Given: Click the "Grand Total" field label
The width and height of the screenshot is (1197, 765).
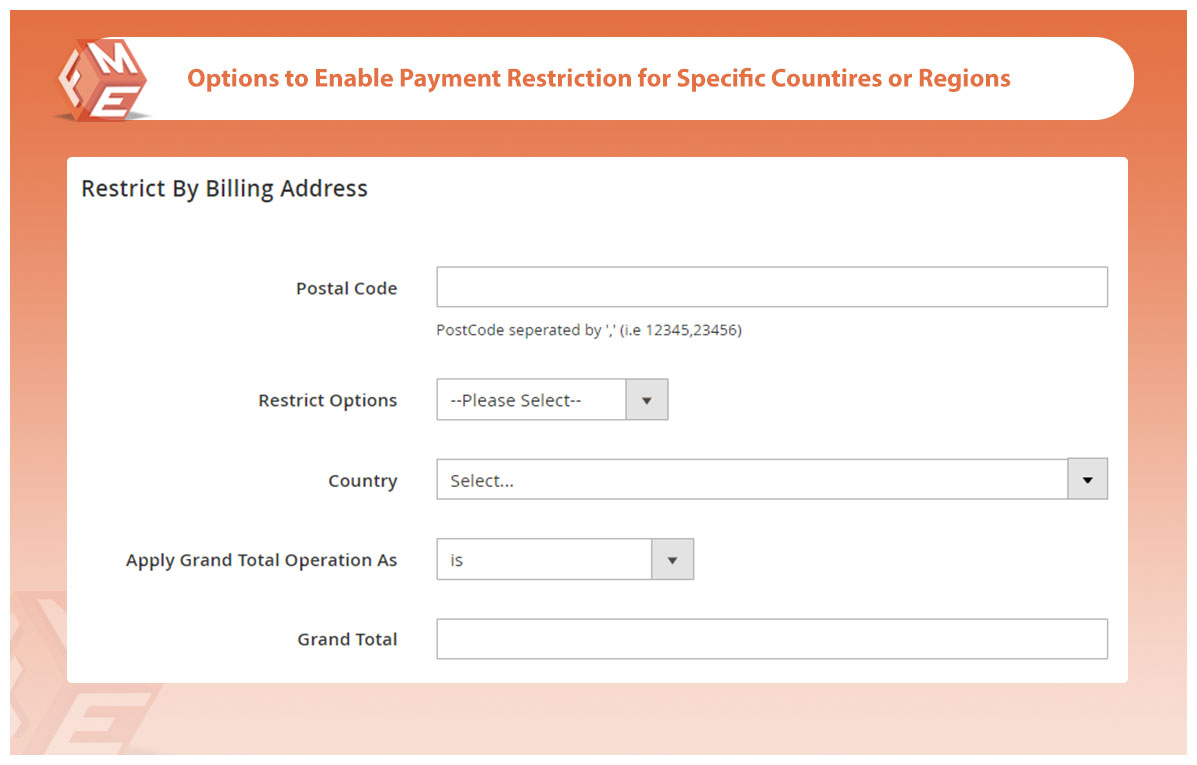Looking at the screenshot, I should (x=347, y=639).
